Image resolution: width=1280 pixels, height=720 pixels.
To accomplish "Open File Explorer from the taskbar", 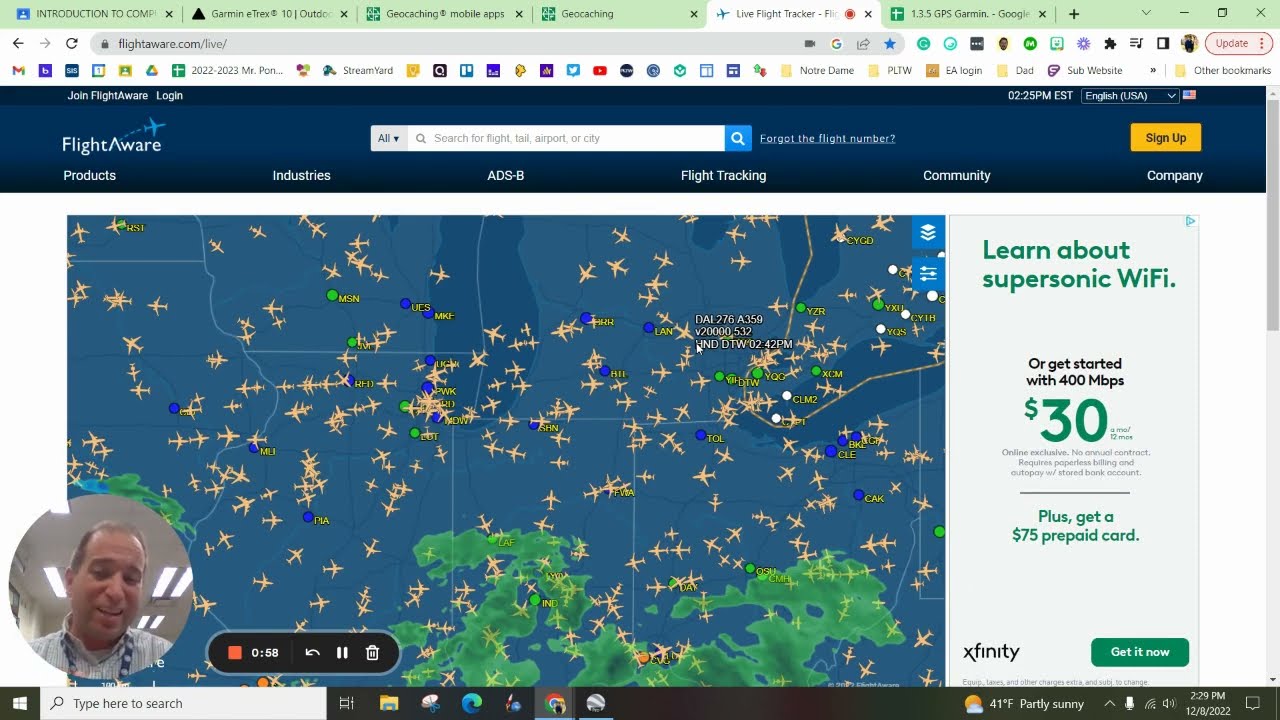I will (389, 703).
